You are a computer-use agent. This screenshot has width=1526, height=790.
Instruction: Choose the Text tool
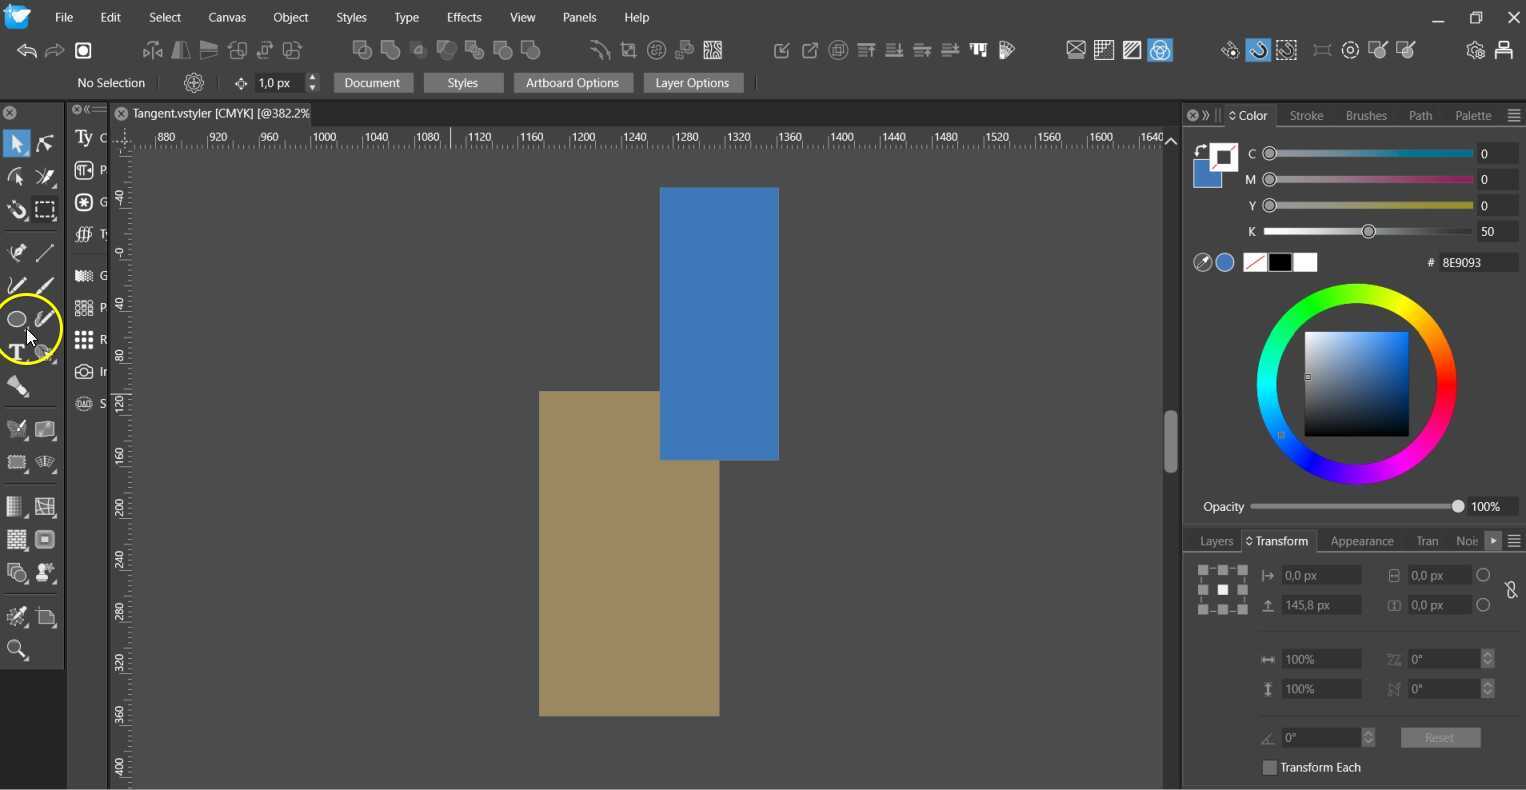pyautogui.click(x=16, y=351)
